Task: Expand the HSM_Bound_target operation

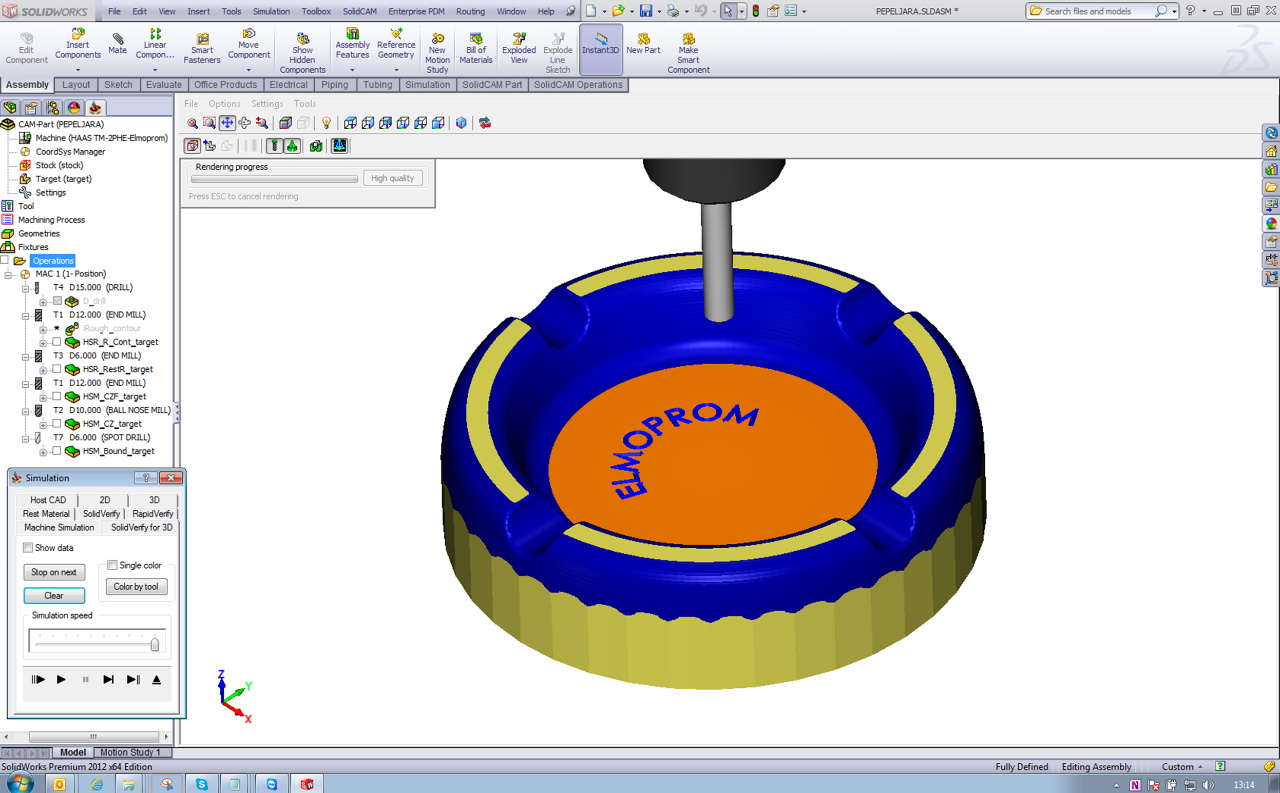Action: pyautogui.click(x=43, y=452)
